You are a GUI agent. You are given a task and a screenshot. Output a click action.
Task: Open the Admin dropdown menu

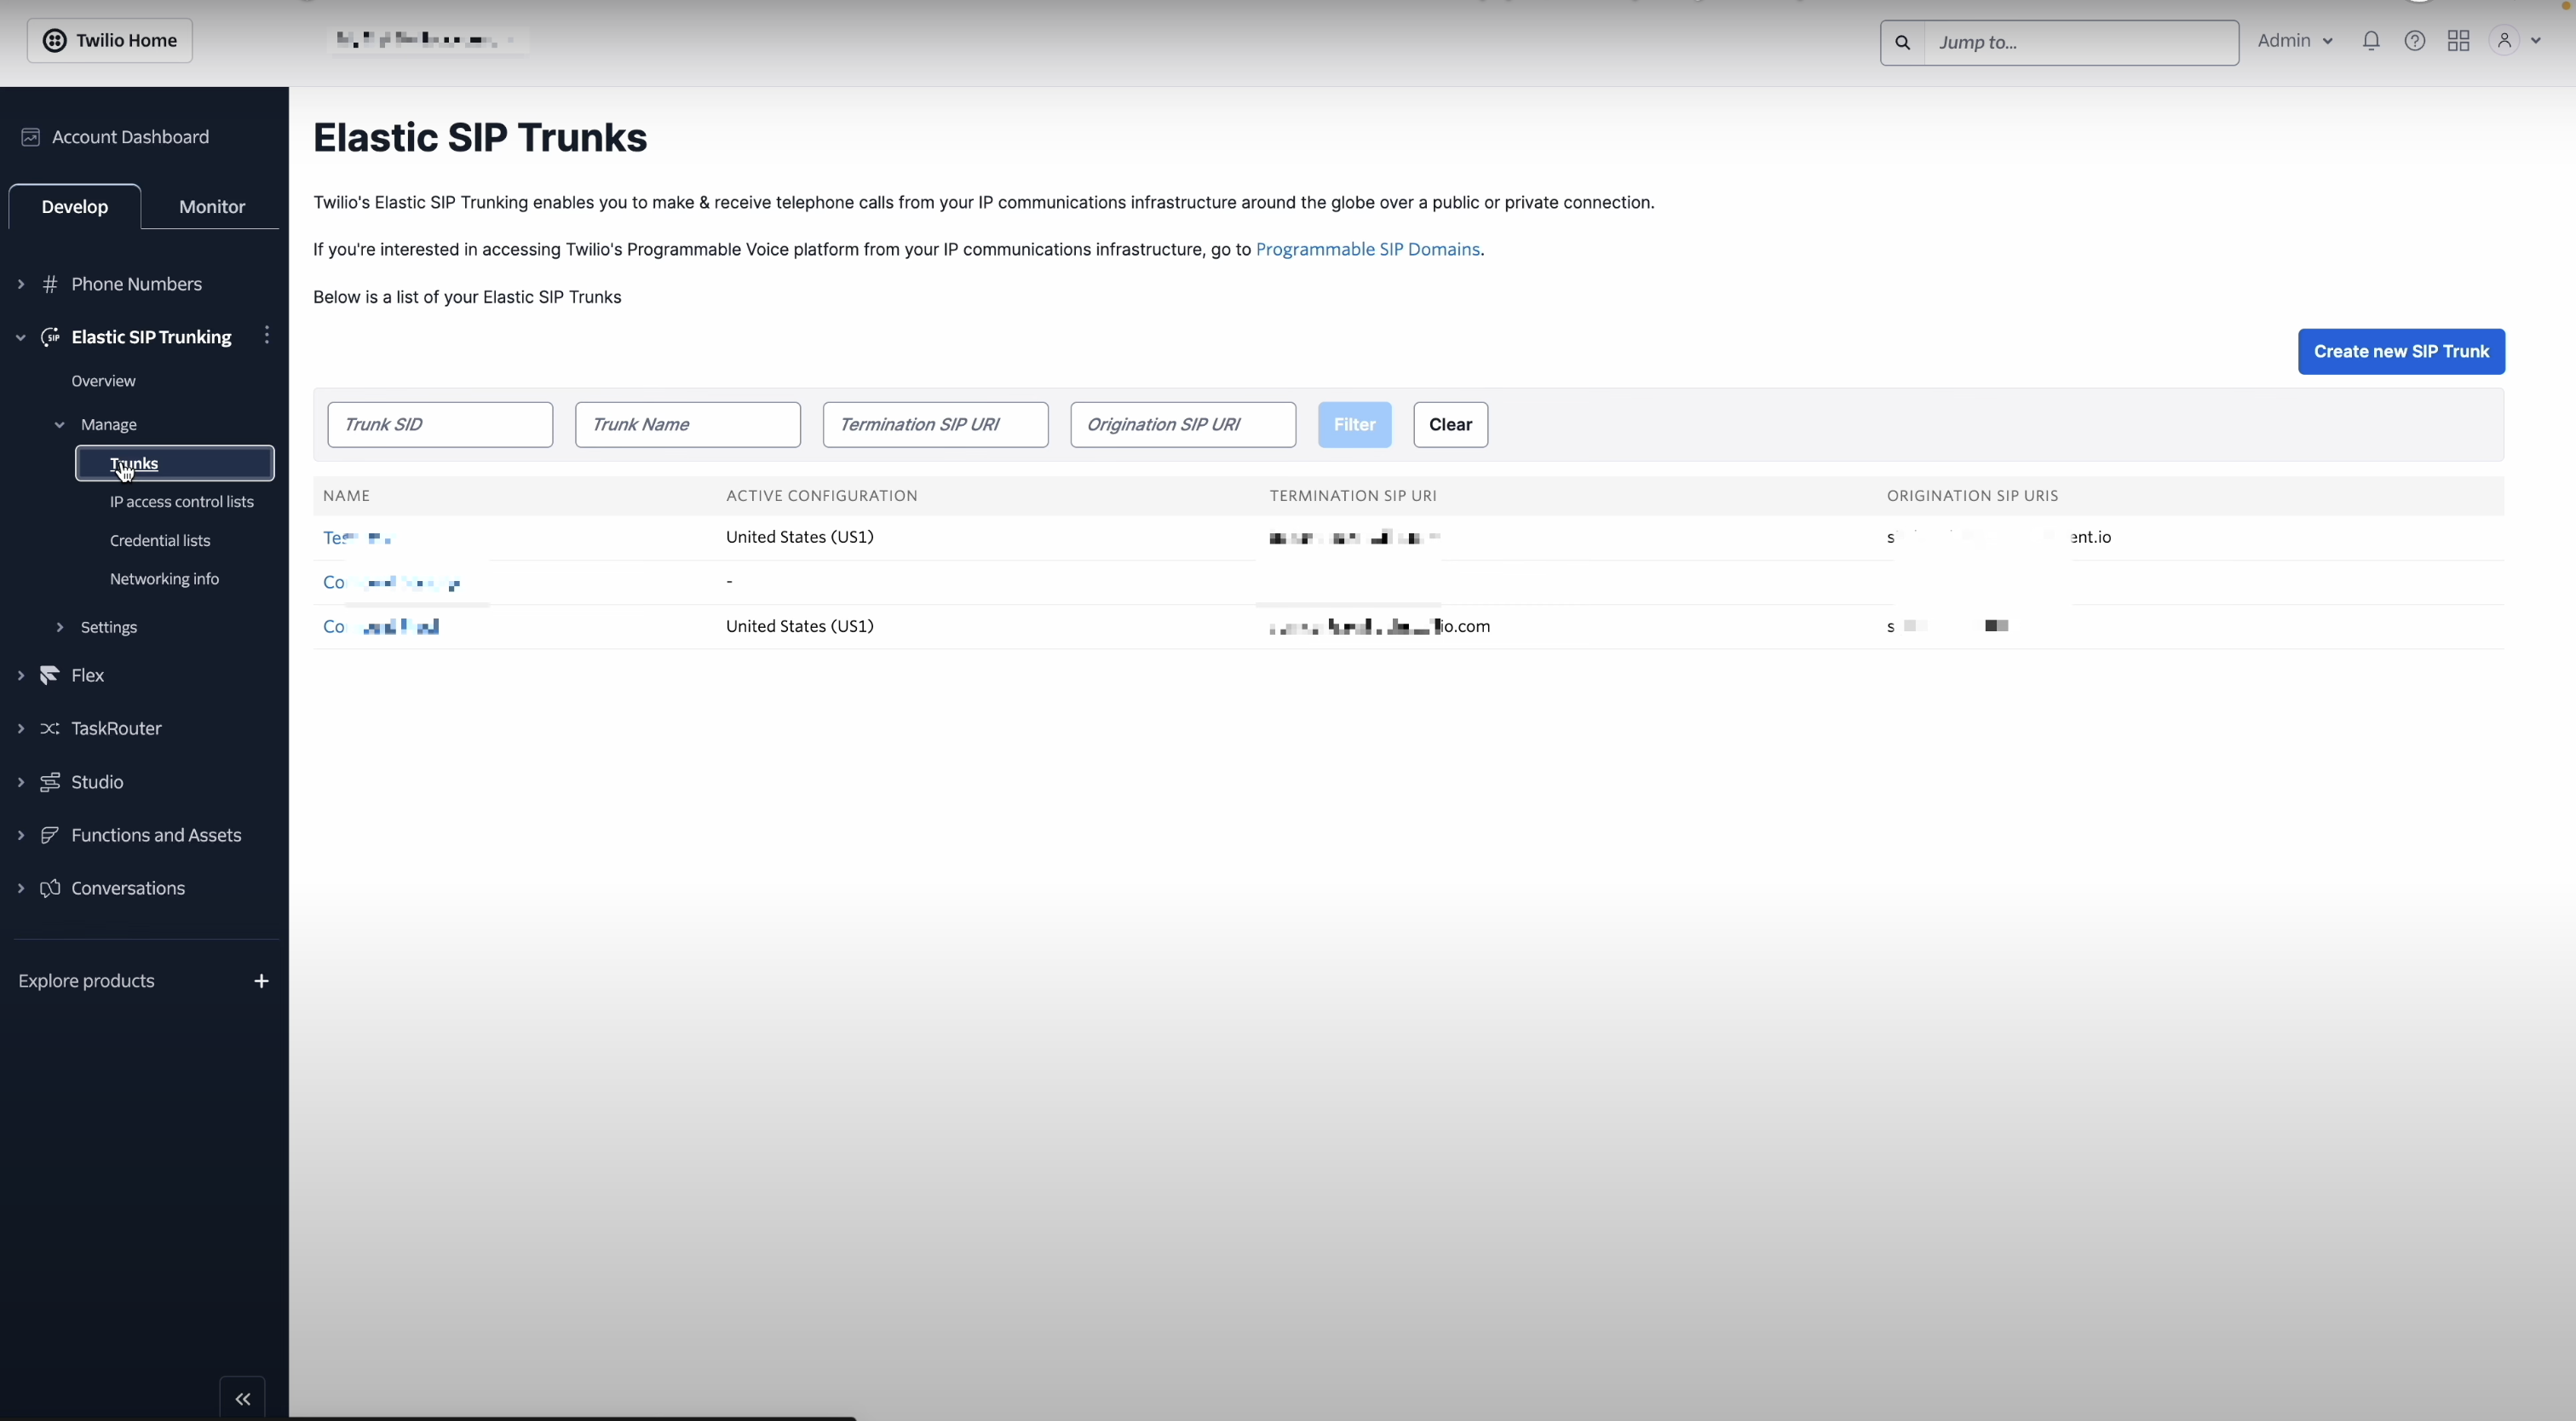click(2295, 41)
